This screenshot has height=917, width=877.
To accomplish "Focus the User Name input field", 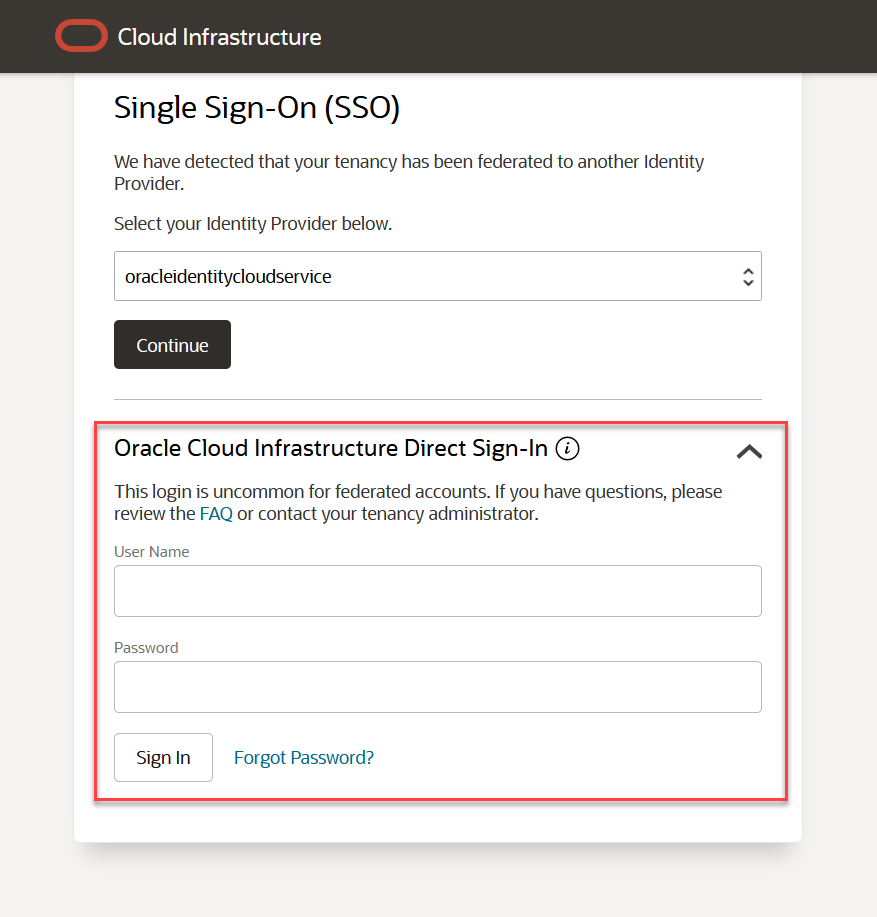I will tap(437, 591).
